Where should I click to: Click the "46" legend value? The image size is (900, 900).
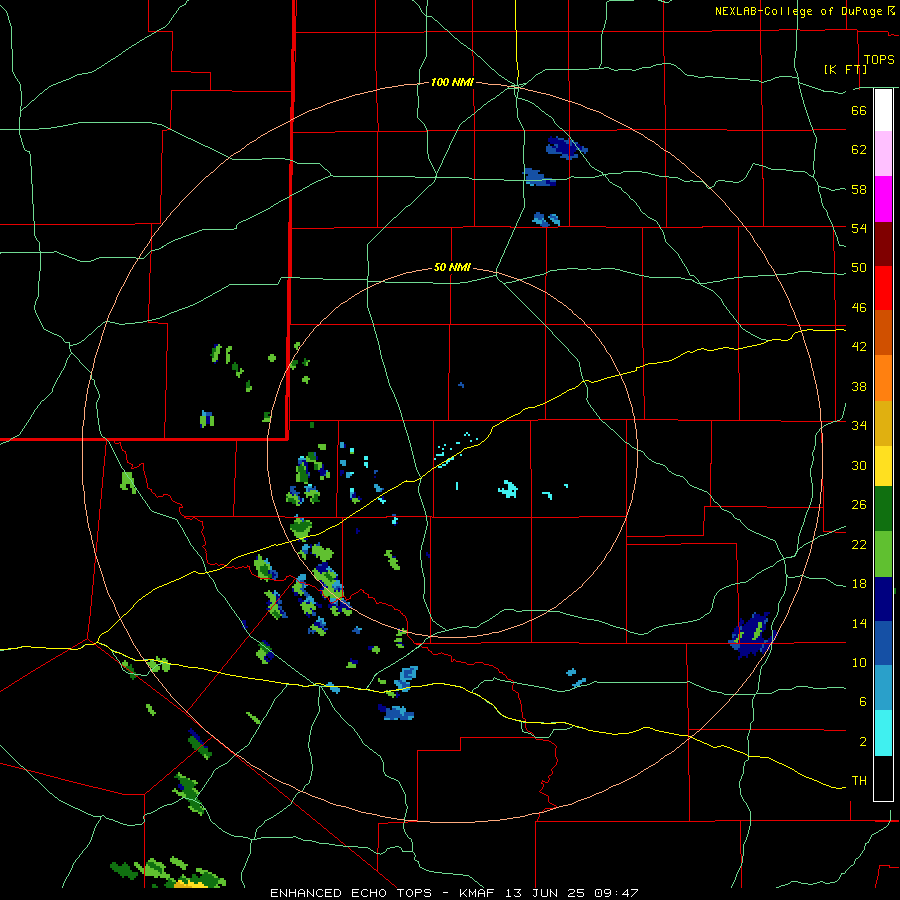[x=859, y=308]
